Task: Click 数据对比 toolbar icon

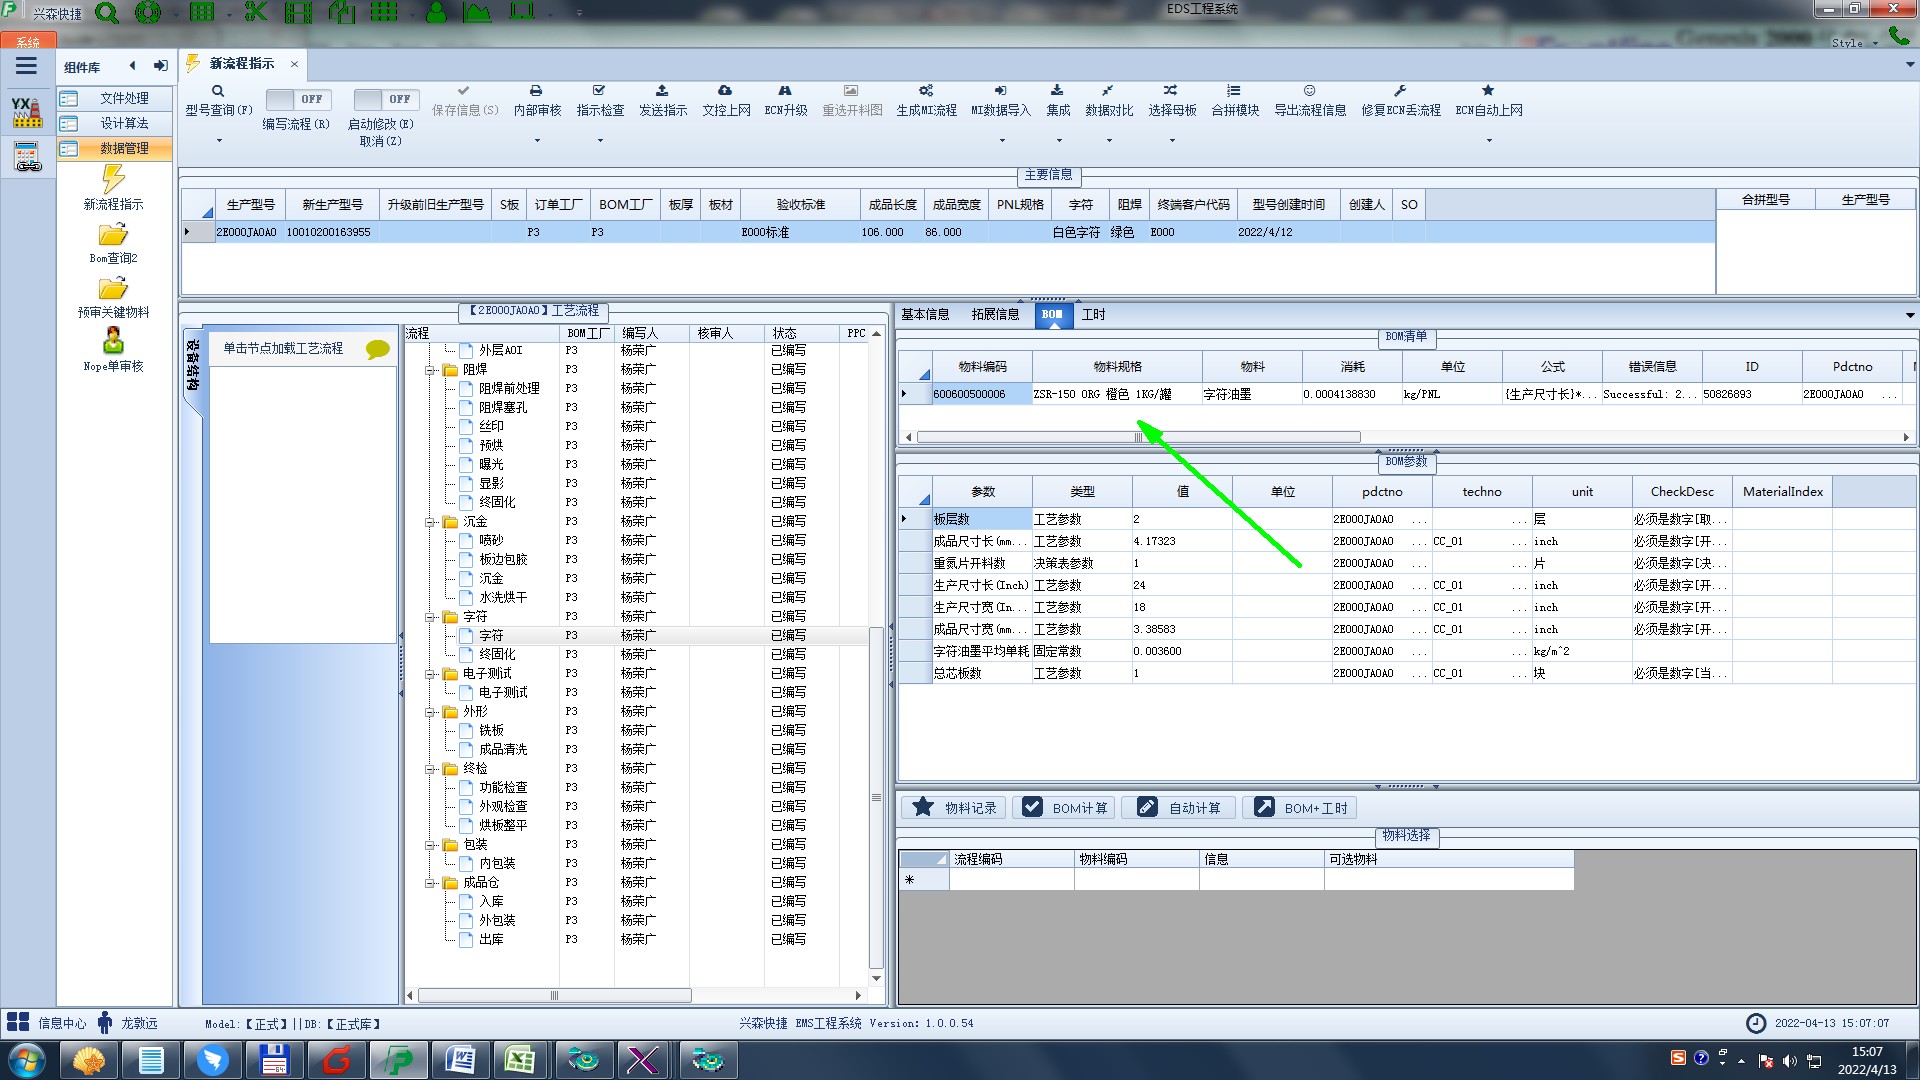Action: tap(1108, 91)
